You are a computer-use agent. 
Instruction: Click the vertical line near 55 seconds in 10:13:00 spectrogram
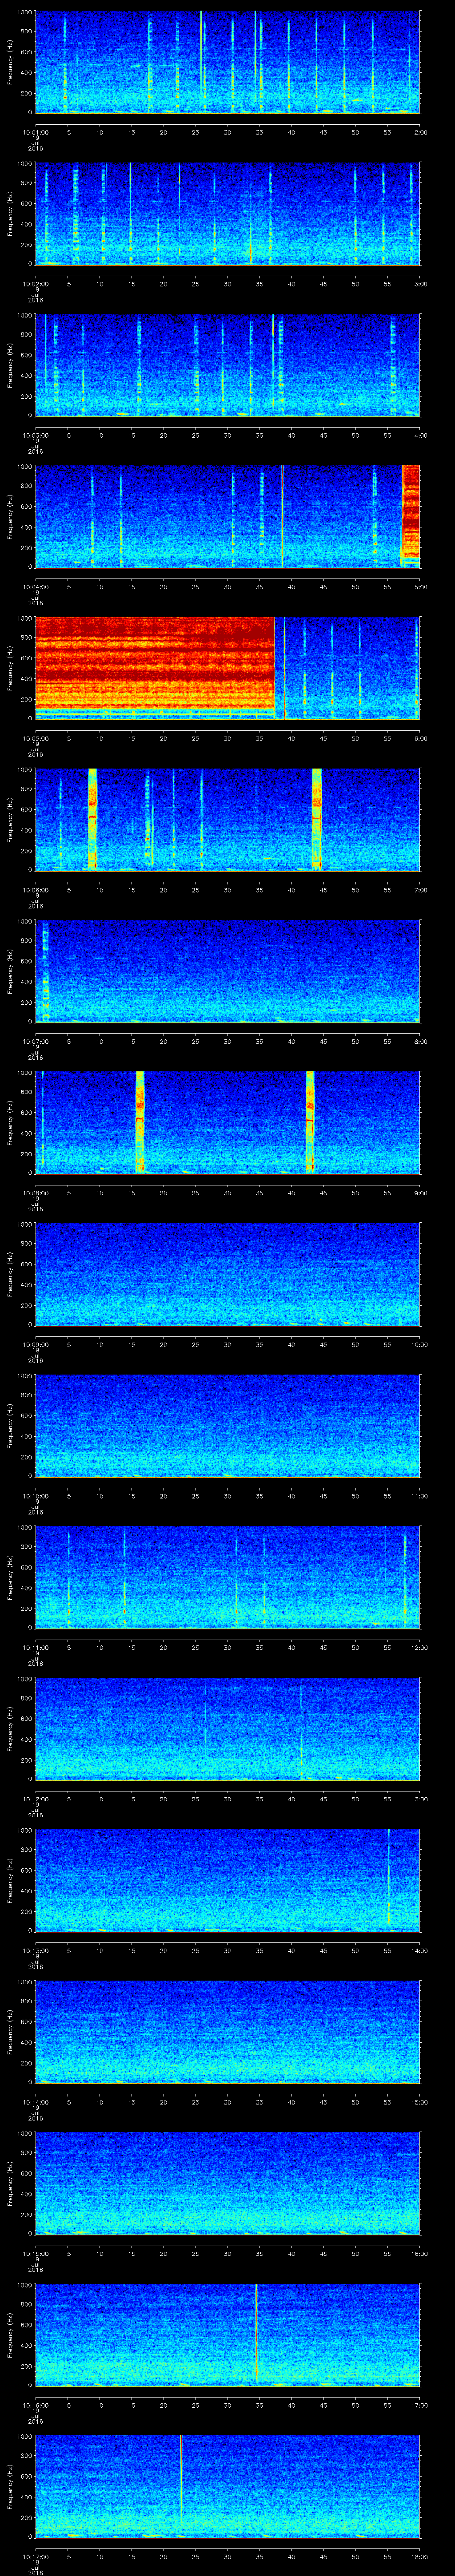[x=389, y=1879]
